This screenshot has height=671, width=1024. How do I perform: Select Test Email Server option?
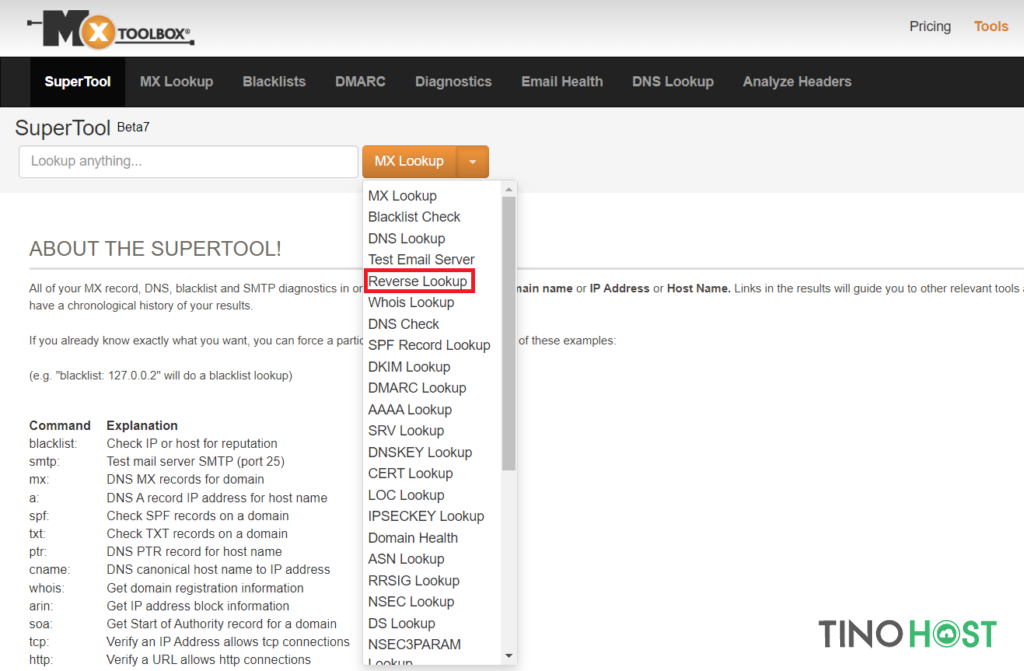point(421,259)
